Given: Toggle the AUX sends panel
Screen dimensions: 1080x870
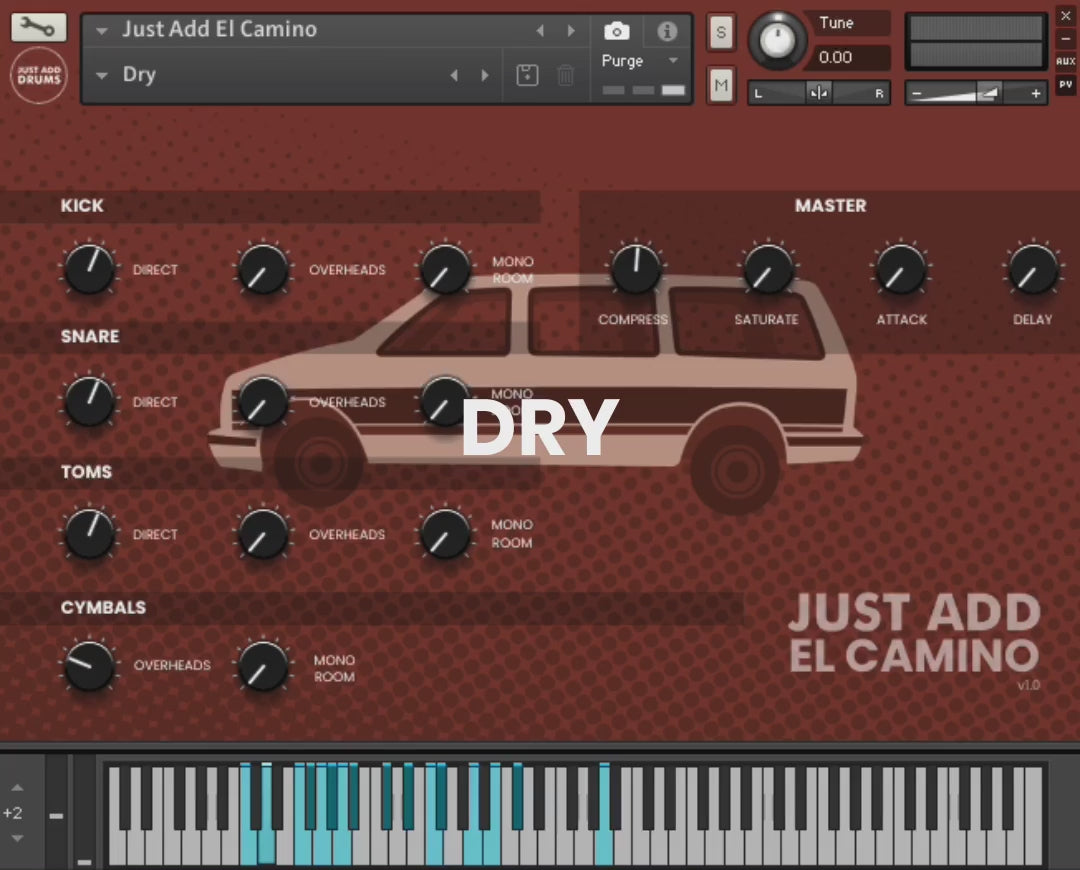Looking at the screenshot, I should click(x=1066, y=61).
